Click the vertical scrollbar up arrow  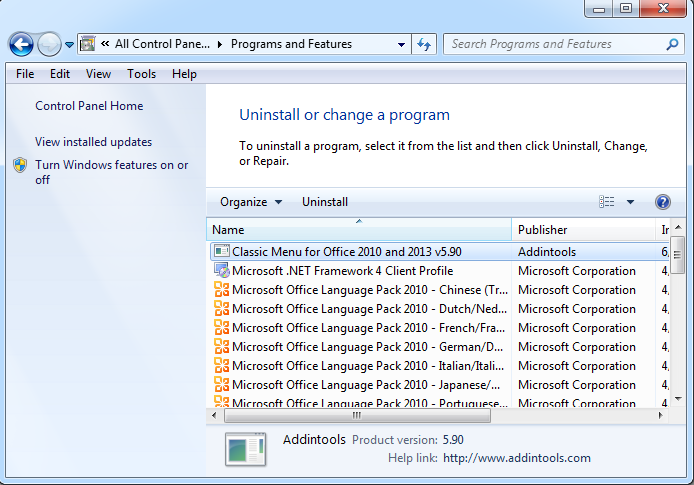click(x=678, y=227)
